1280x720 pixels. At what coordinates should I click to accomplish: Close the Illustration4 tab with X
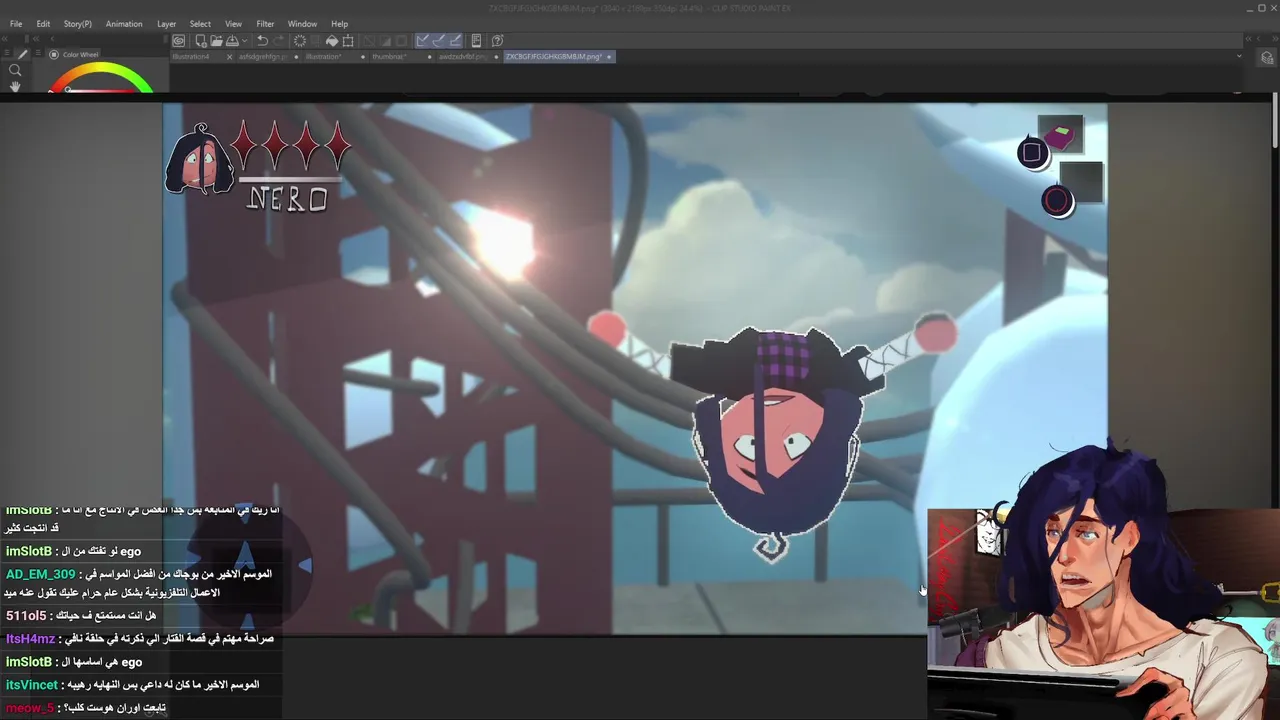click(229, 57)
